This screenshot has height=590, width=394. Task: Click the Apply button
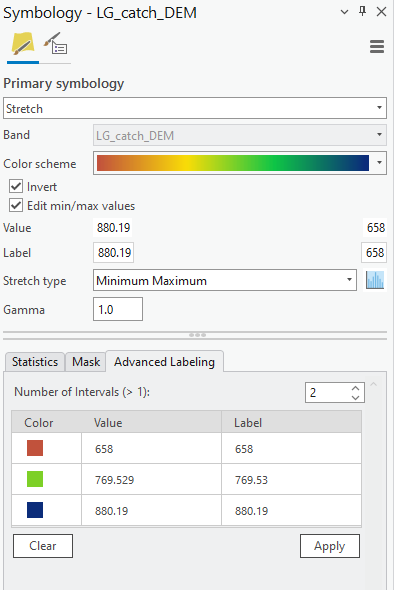[x=330, y=546]
